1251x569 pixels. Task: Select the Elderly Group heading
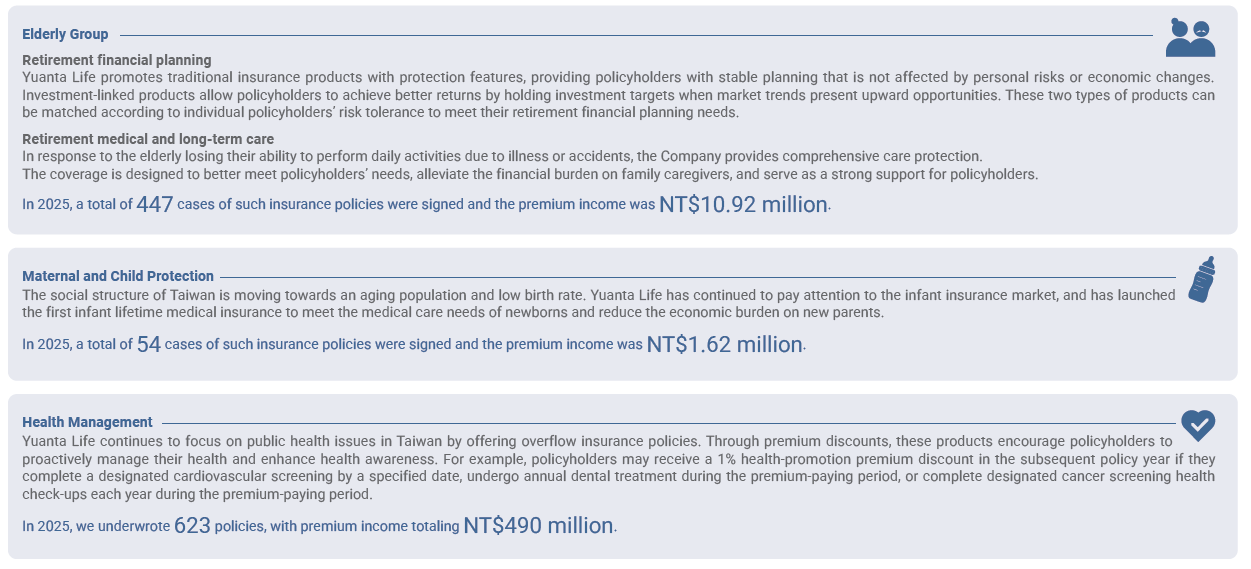65,34
